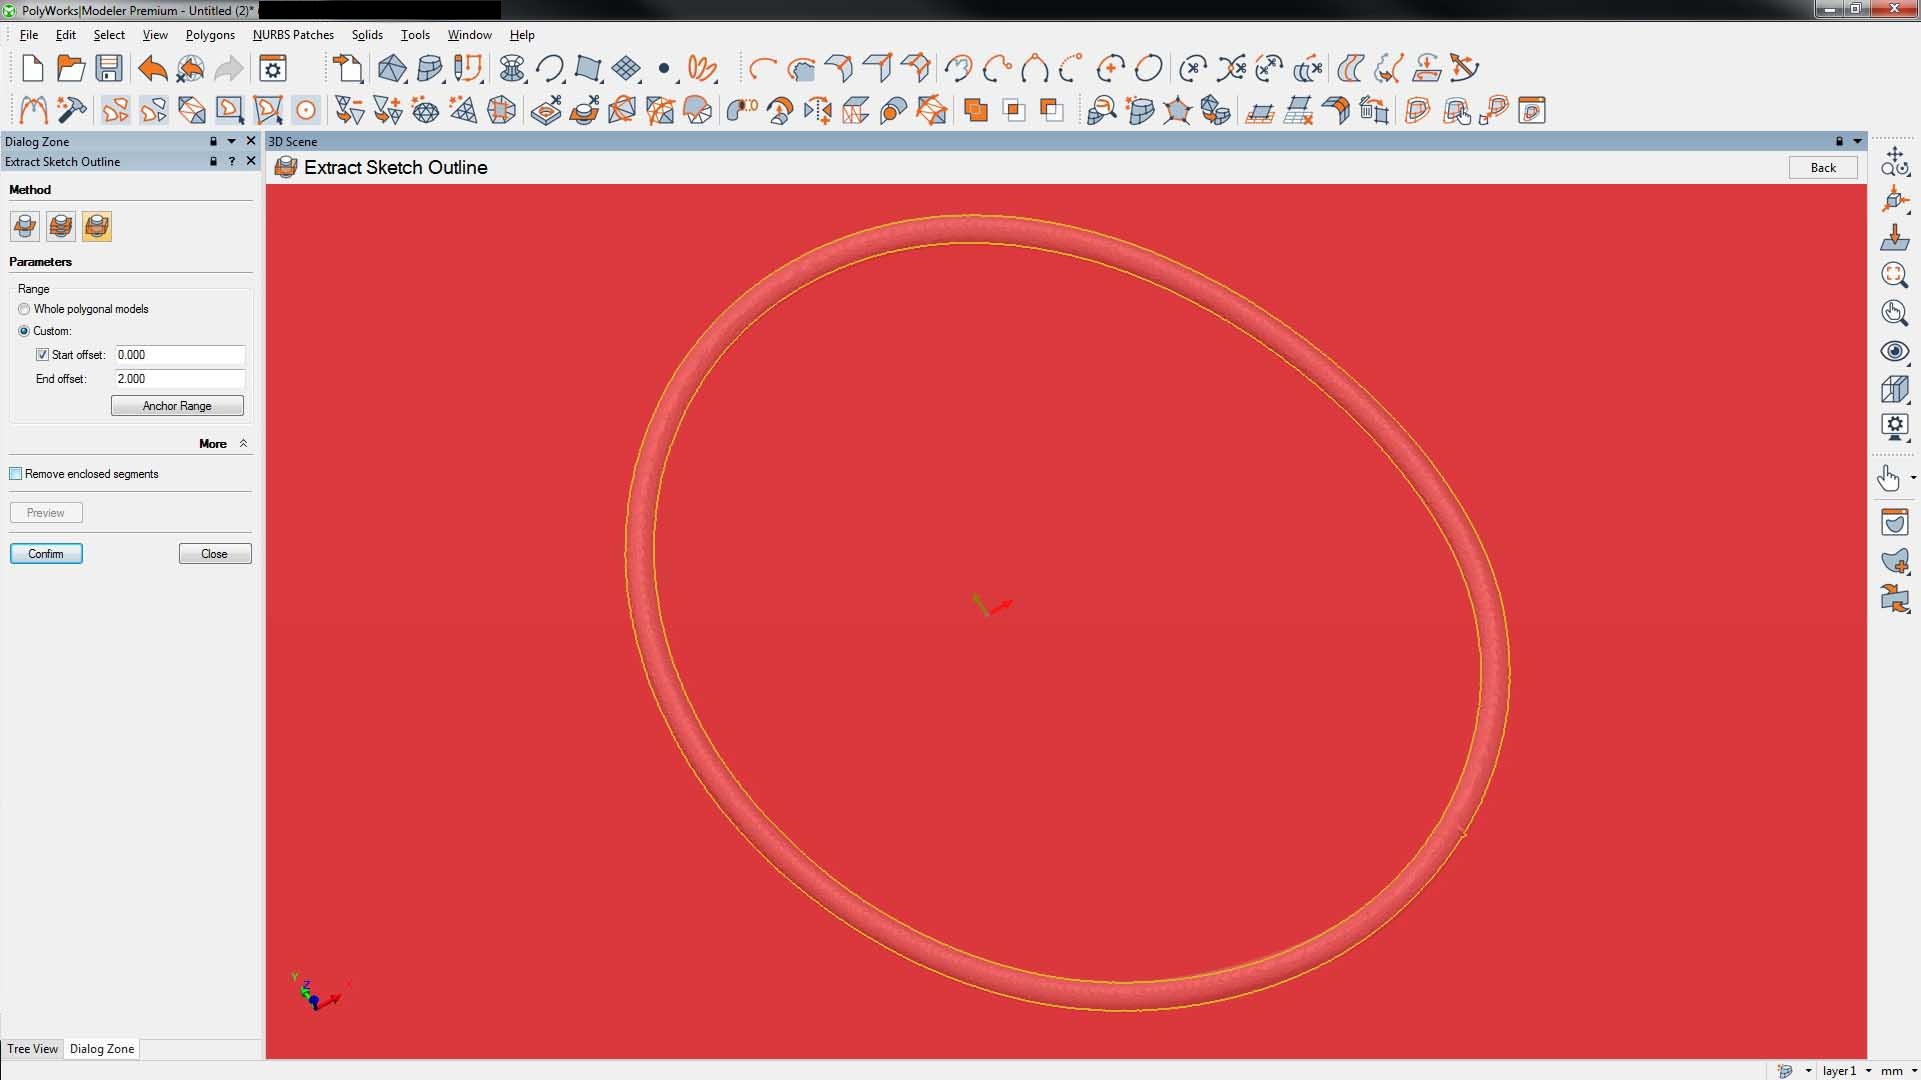Image resolution: width=1921 pixels, height=1080 pixels.
Task: Click the Confirm button
Action: tap(46, 554)
